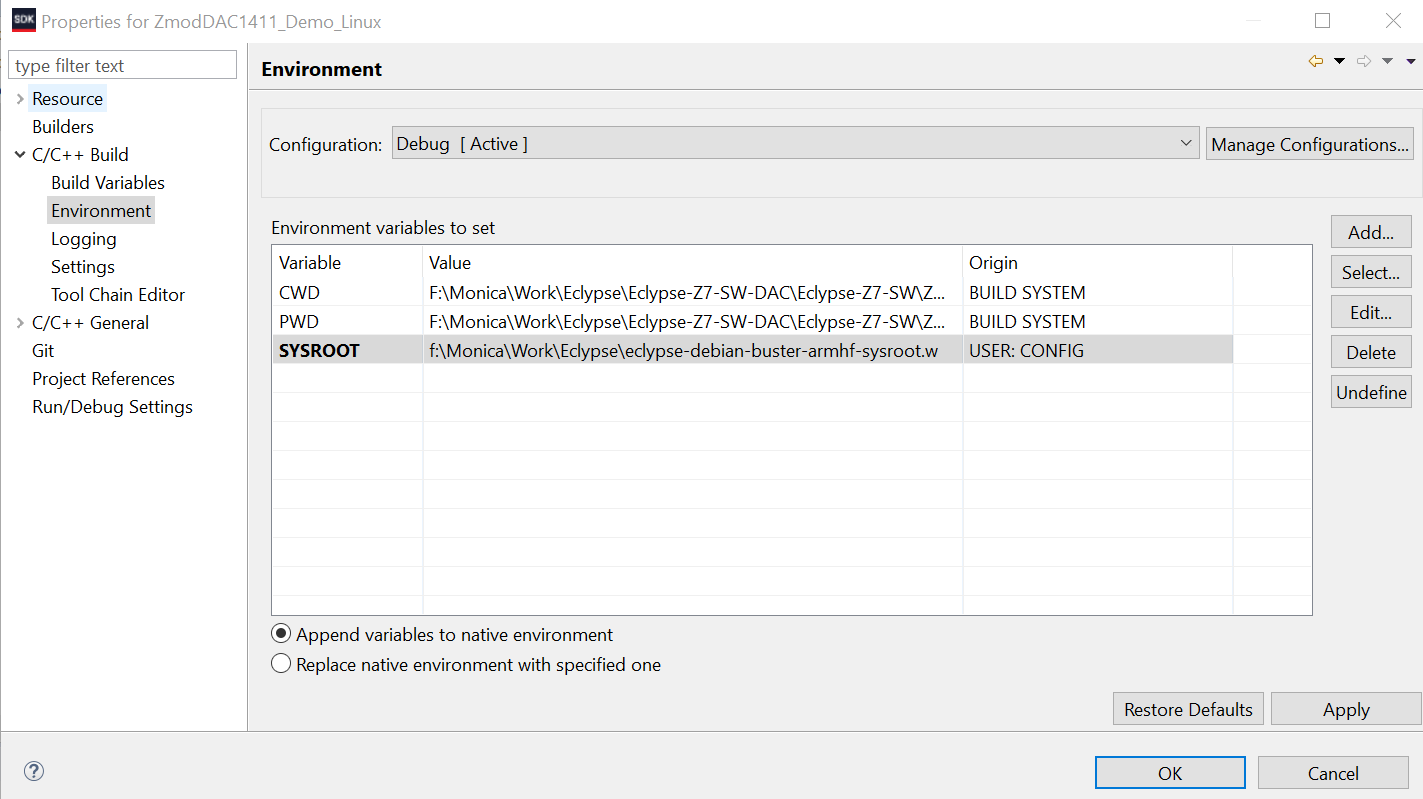Select Tool Chain Editor in the tree
This screenshot has height=799, width=1423.
[x=118, y=295]
